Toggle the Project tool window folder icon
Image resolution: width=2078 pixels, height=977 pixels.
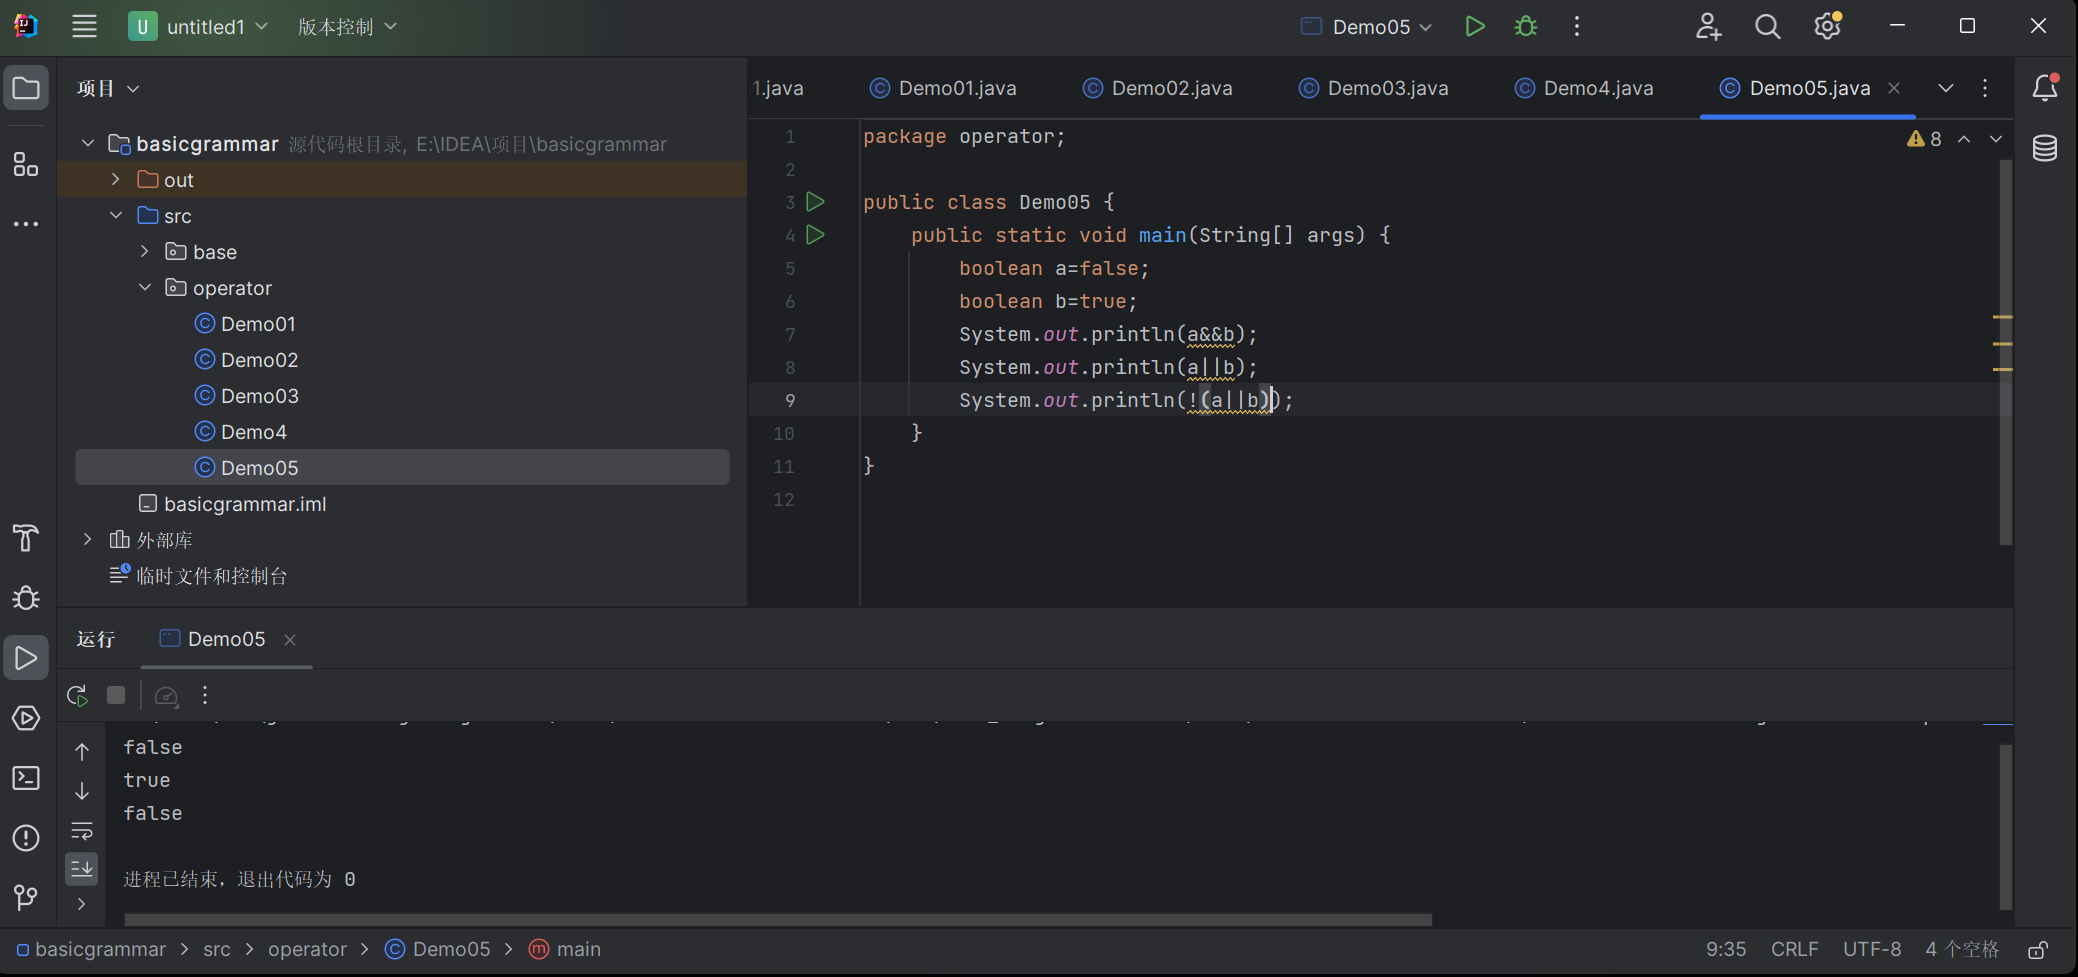[26, 88]
